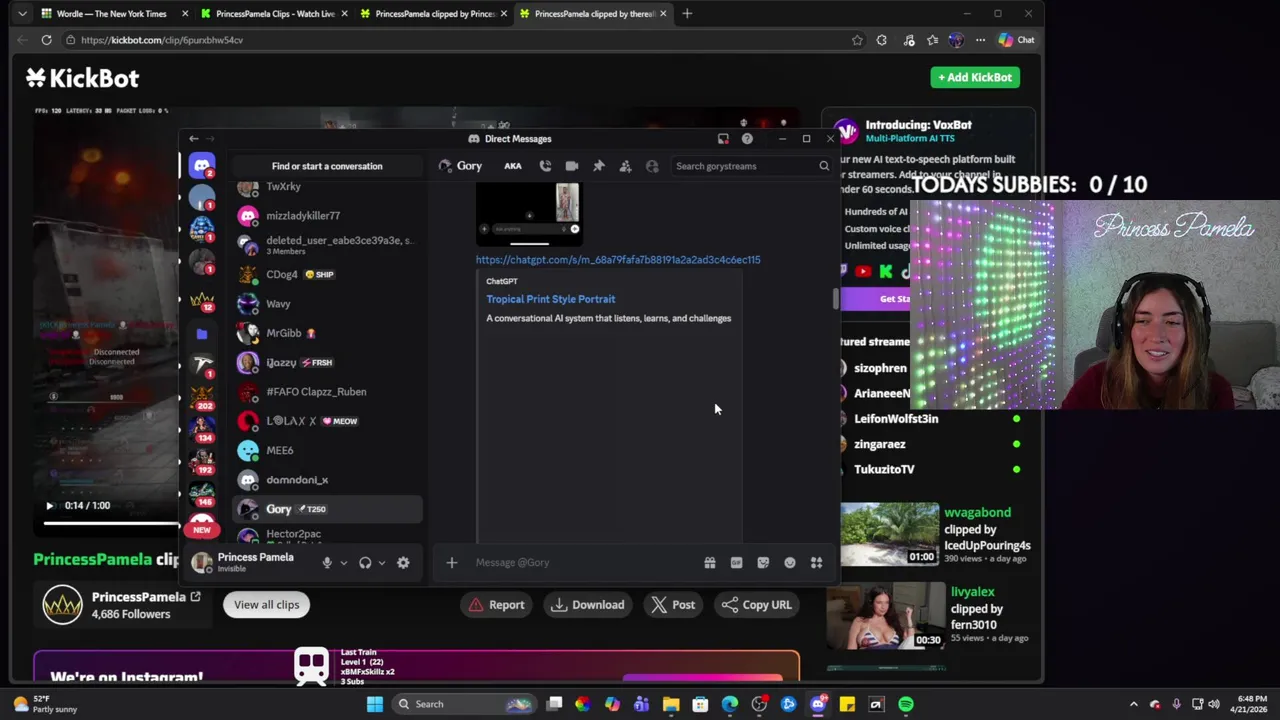Post the clip to X
This screenshot has width=1280, height=720.
tap(673, 604)
